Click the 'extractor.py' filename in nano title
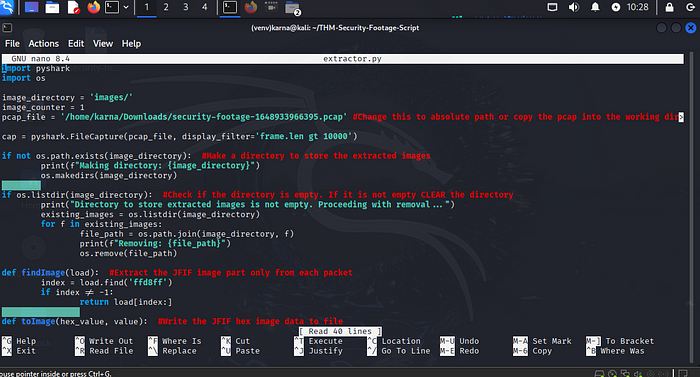The image size is (700, 377). [352, 59]
